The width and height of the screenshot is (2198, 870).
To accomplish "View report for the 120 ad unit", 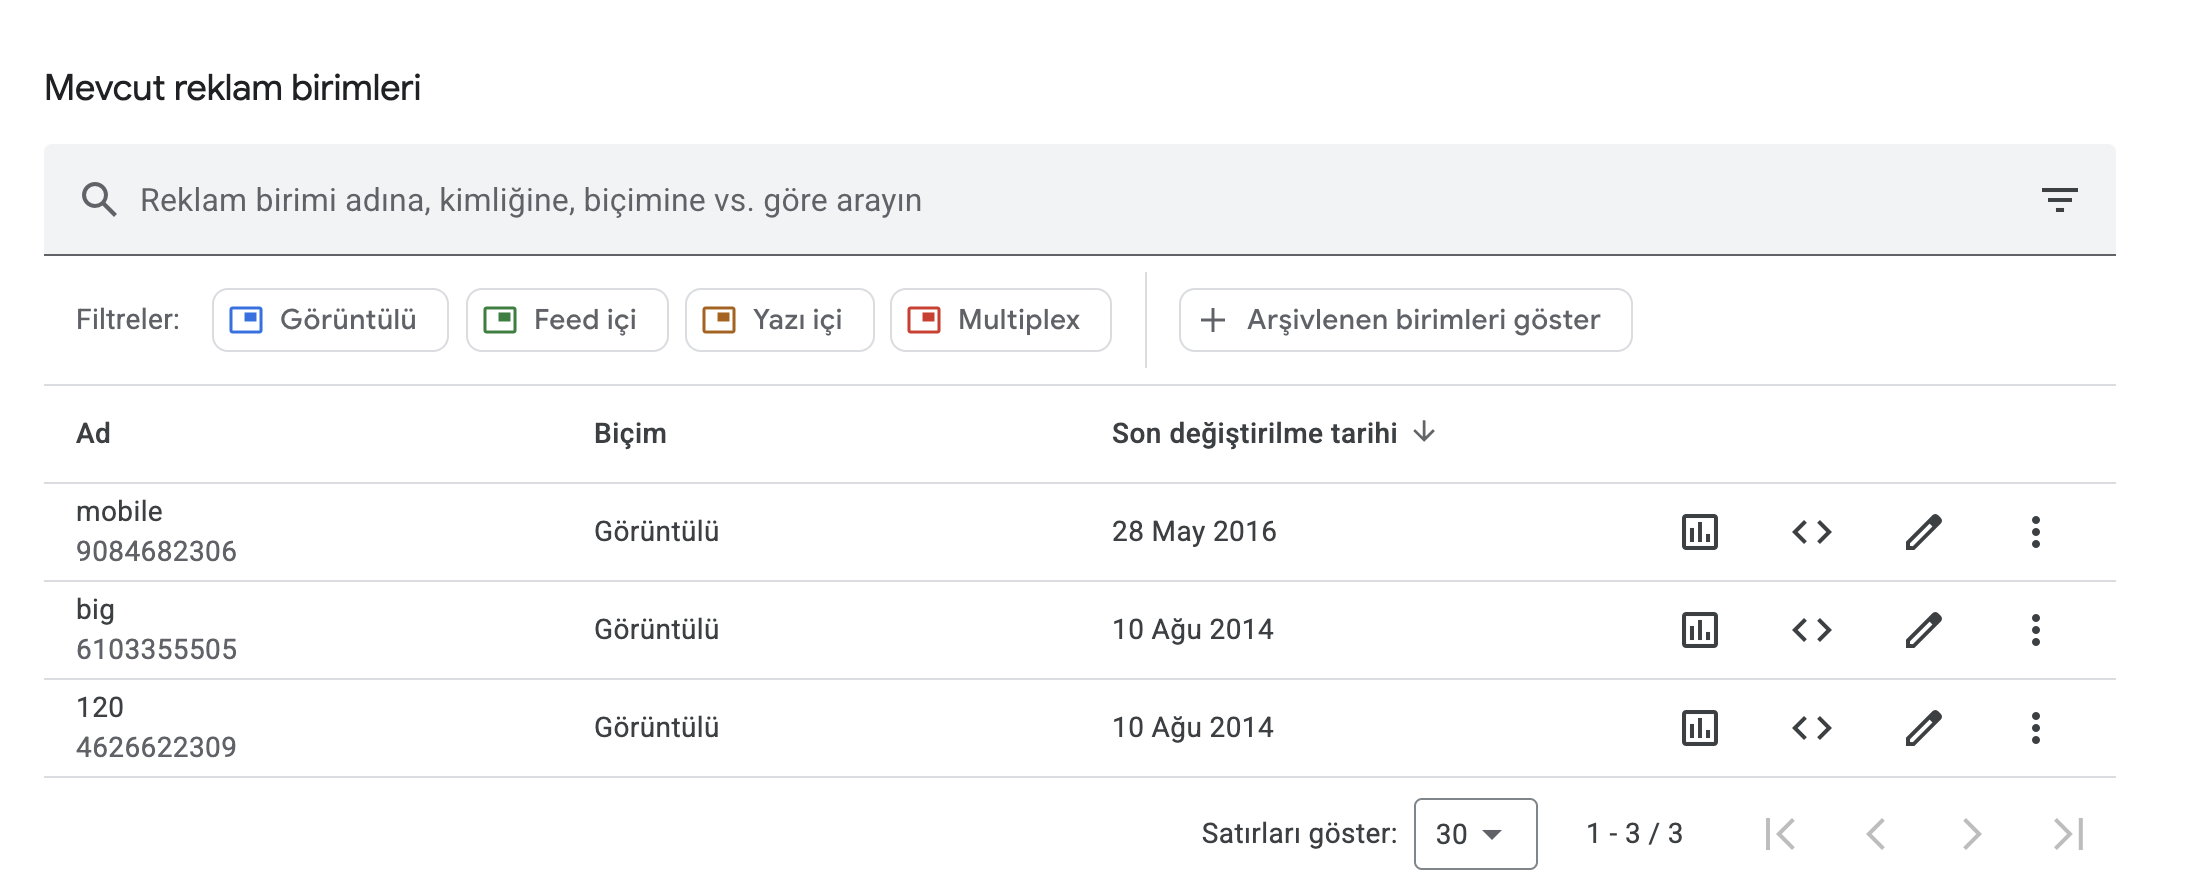I will pyautogui.click(x=1699, y=728).
